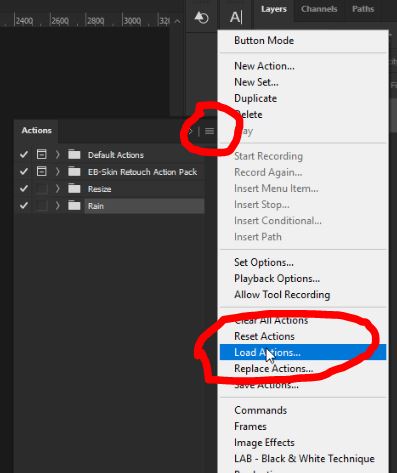Image resolution: width=397 pixels, height=473 pixels.
Task: Load LAB - Black & White Technique set
Action: pyautogui.click(x=303, y=459)
